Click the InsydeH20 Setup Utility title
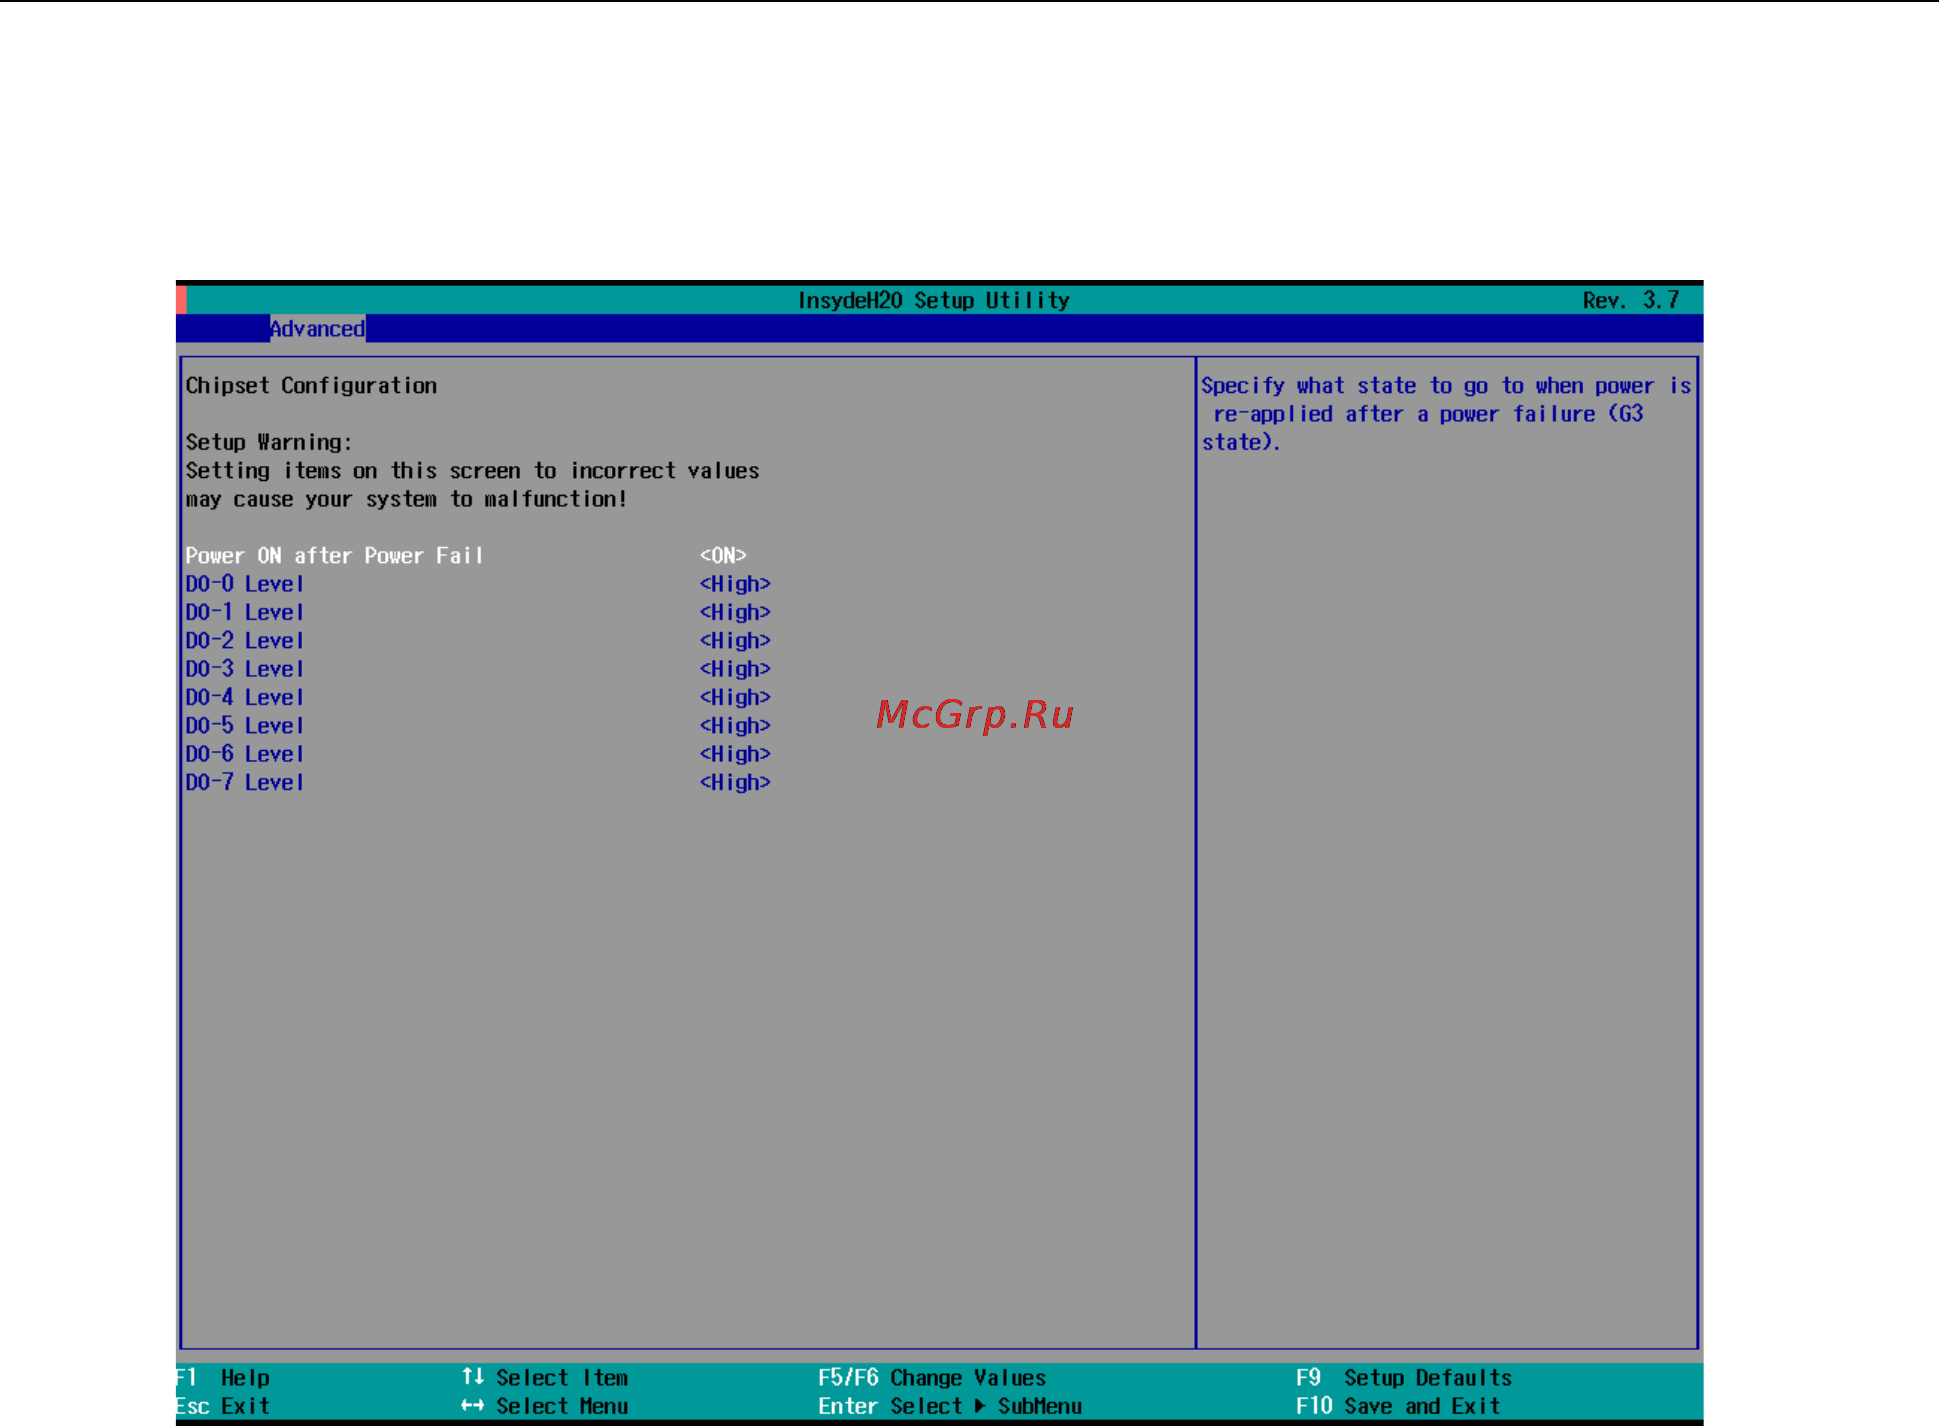 [934, 300]
